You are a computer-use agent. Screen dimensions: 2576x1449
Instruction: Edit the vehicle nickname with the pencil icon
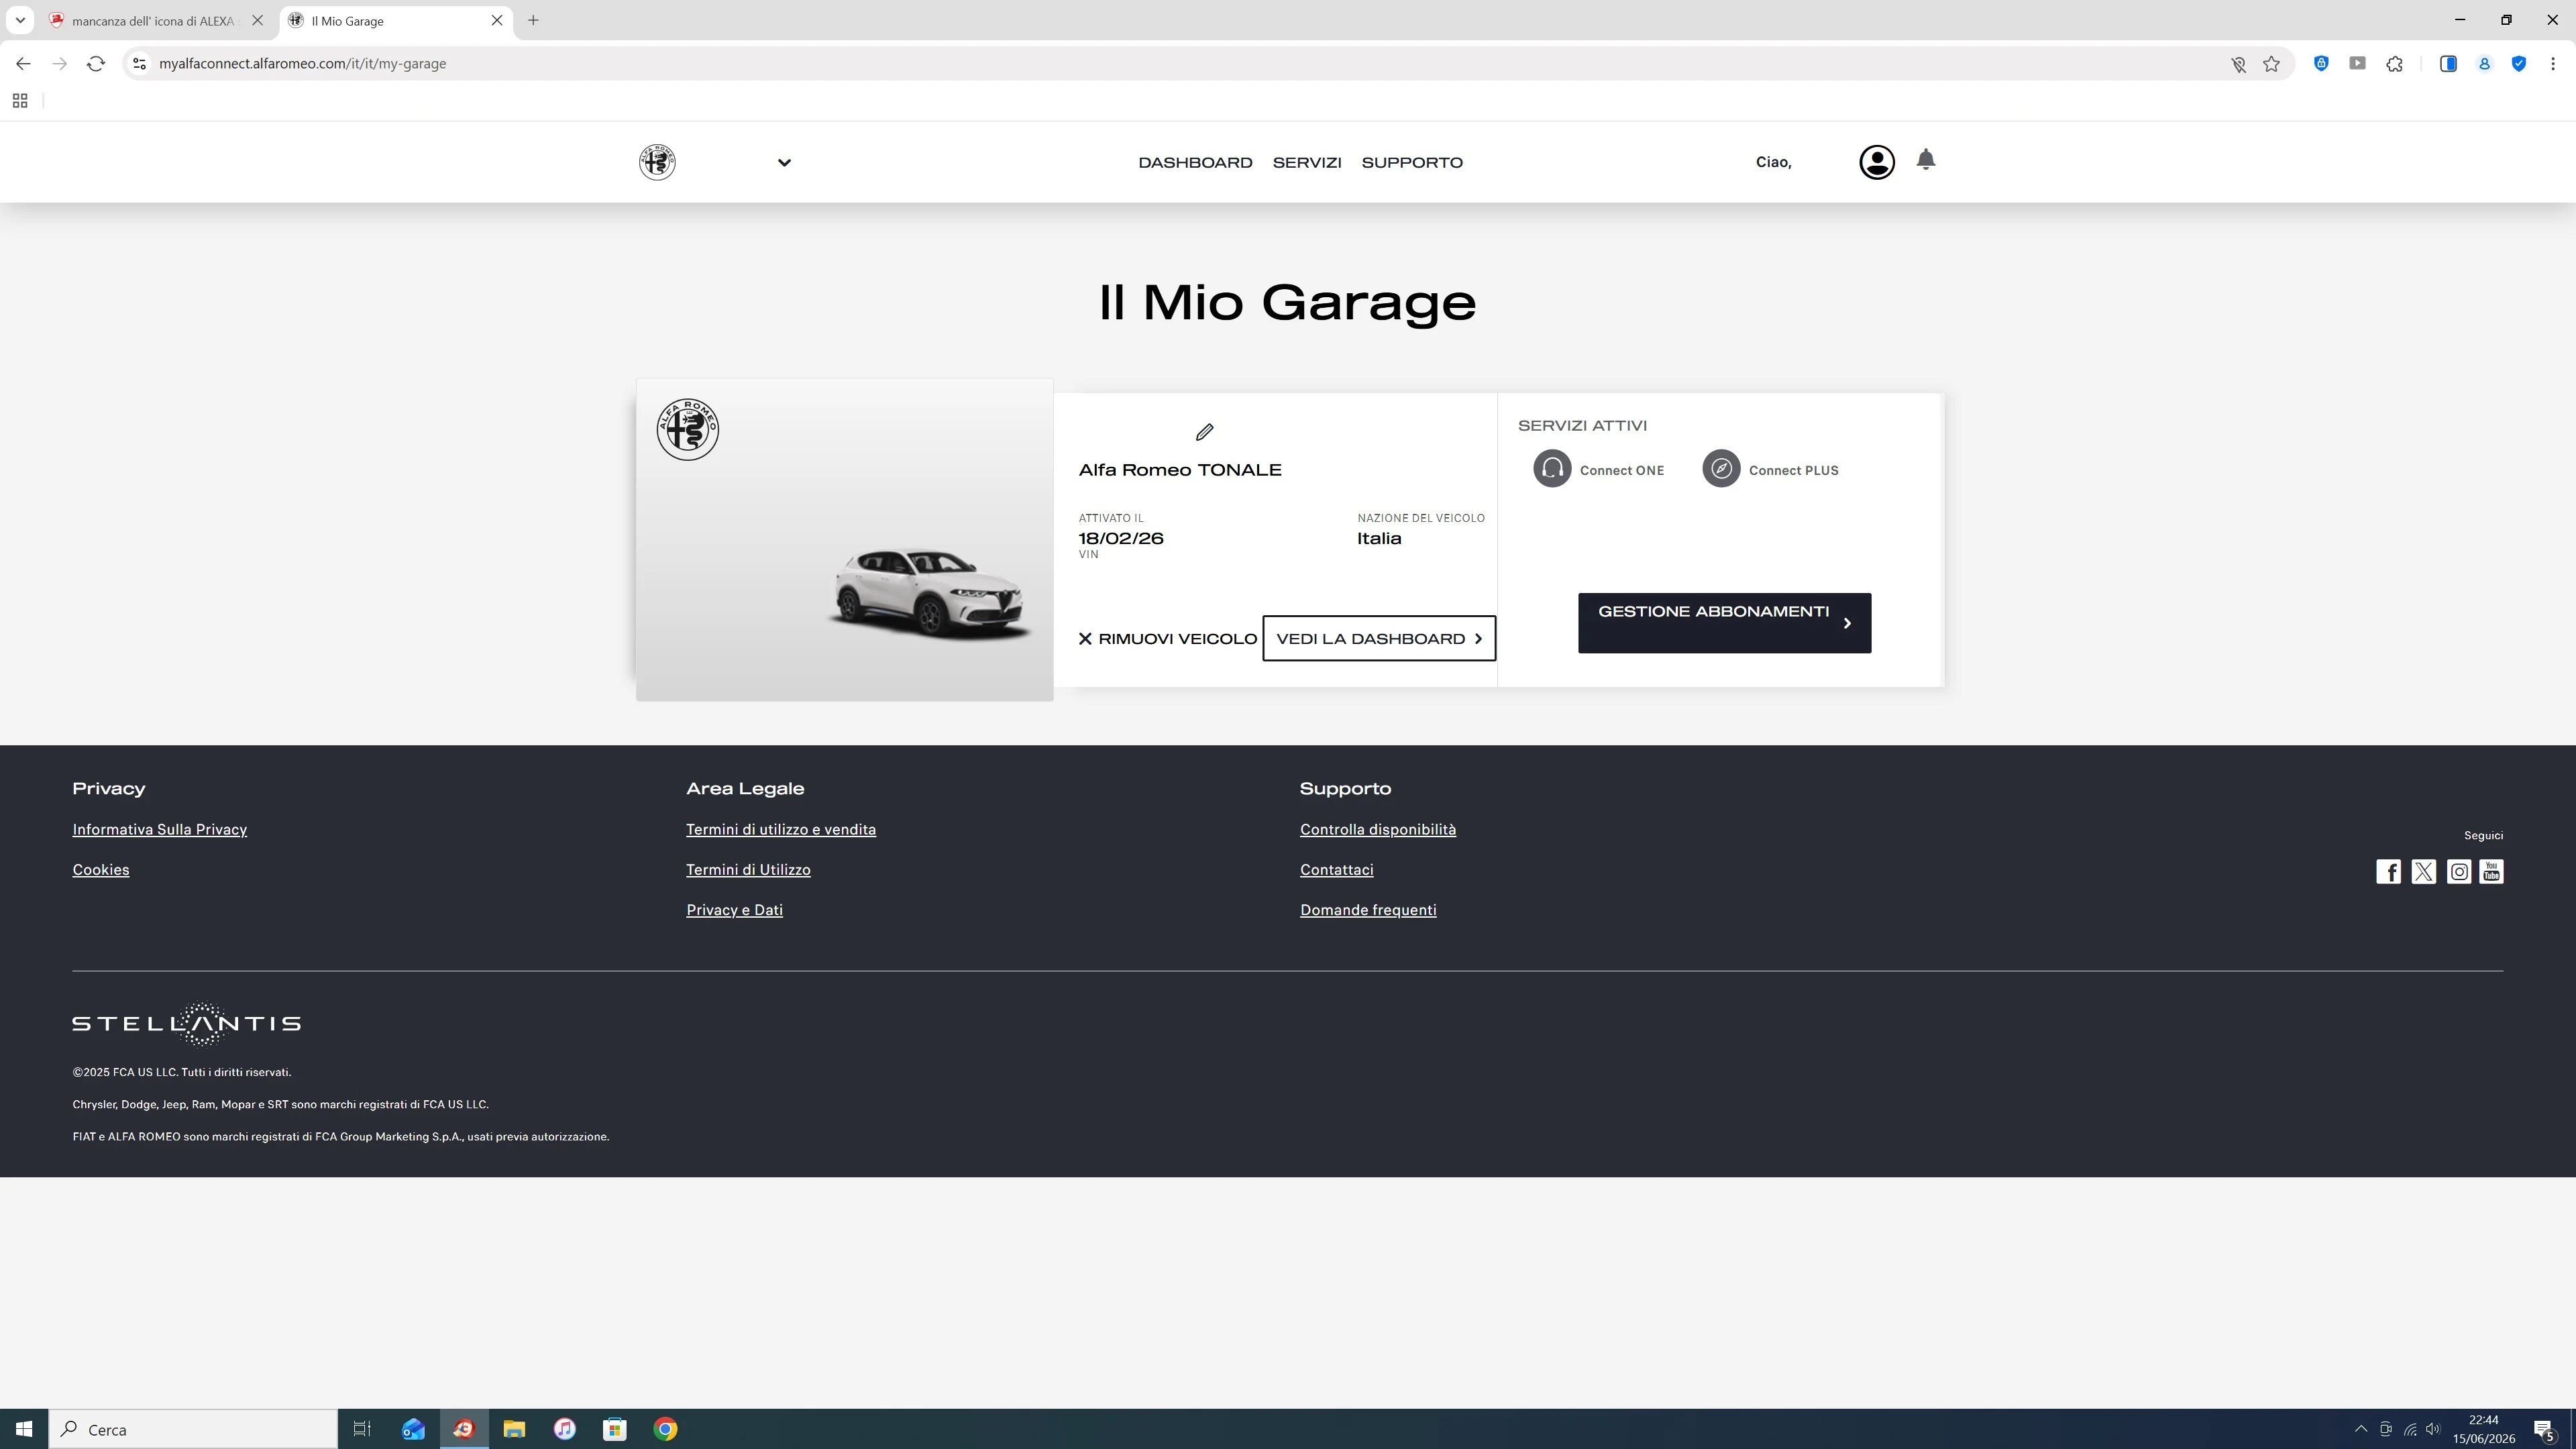click(1204, 432)
